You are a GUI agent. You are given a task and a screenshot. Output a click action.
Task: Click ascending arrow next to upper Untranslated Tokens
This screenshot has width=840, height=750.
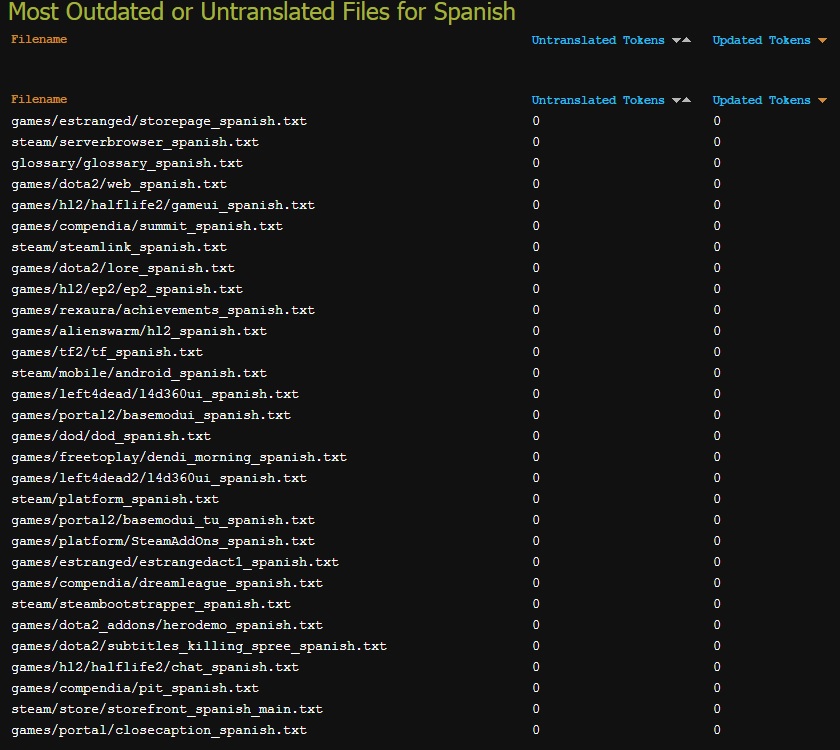coord(687,41)
